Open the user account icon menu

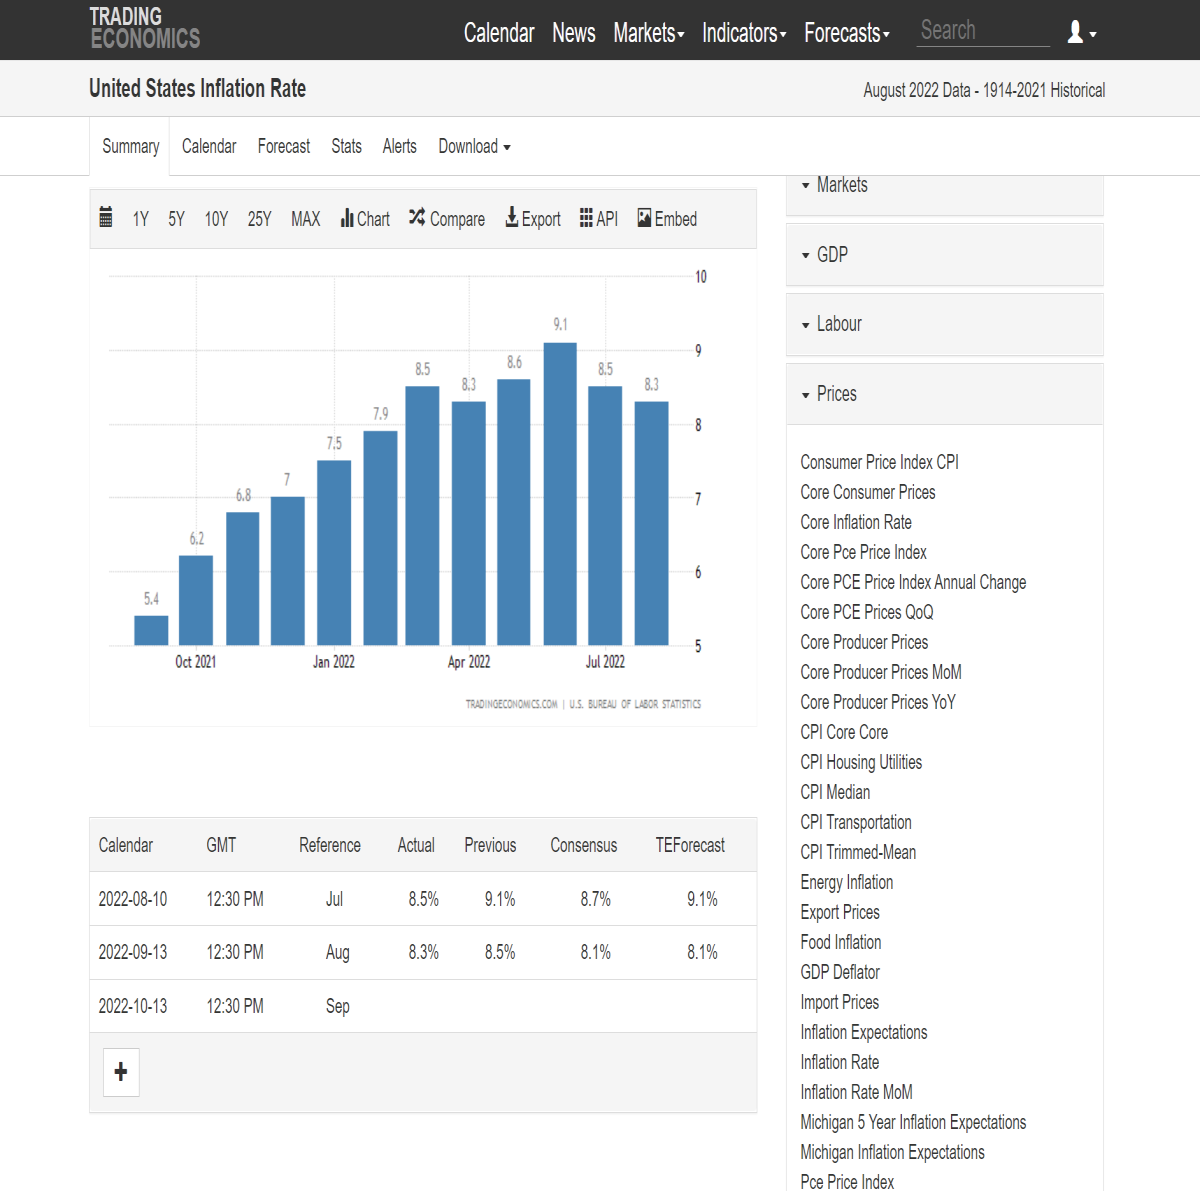point(1081,32)
